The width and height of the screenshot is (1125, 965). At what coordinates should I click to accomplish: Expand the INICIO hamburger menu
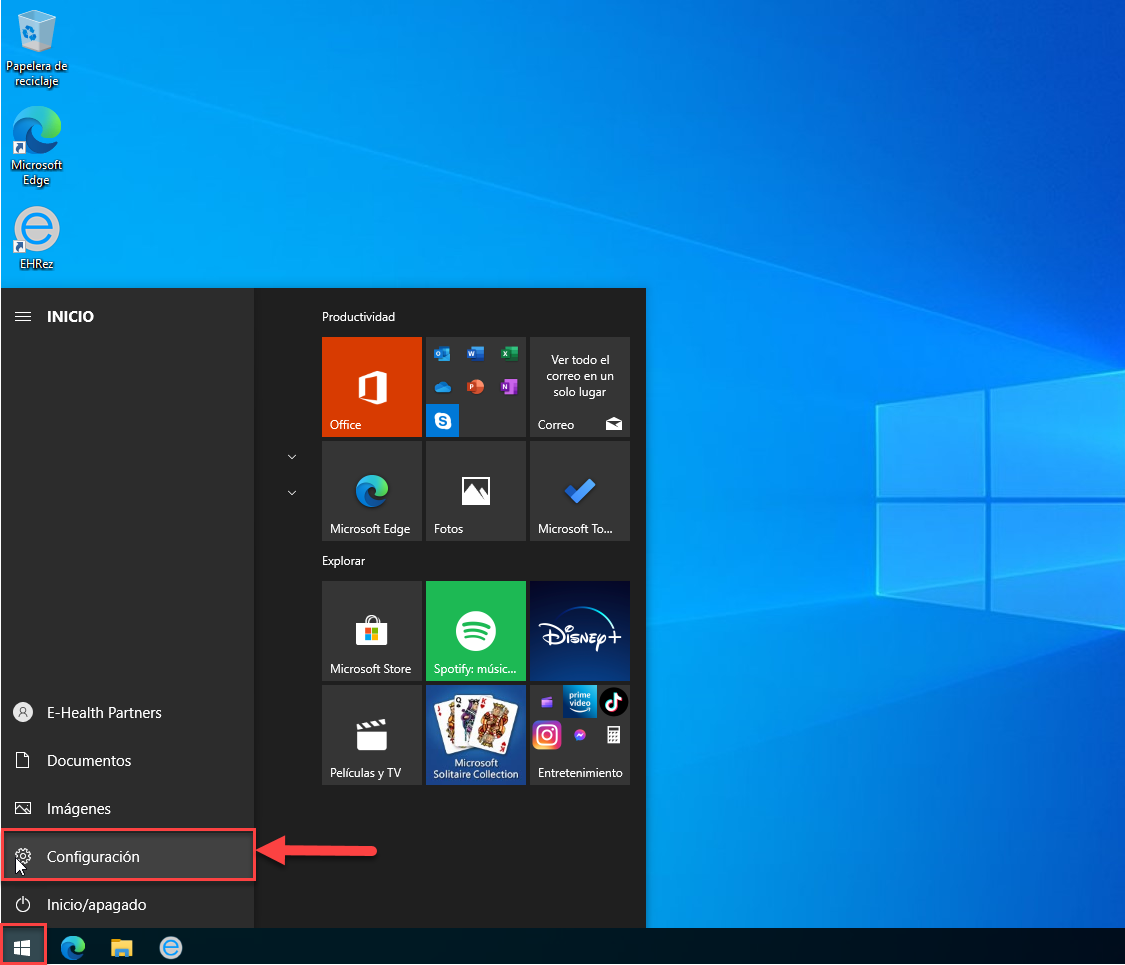pos(23,316)
